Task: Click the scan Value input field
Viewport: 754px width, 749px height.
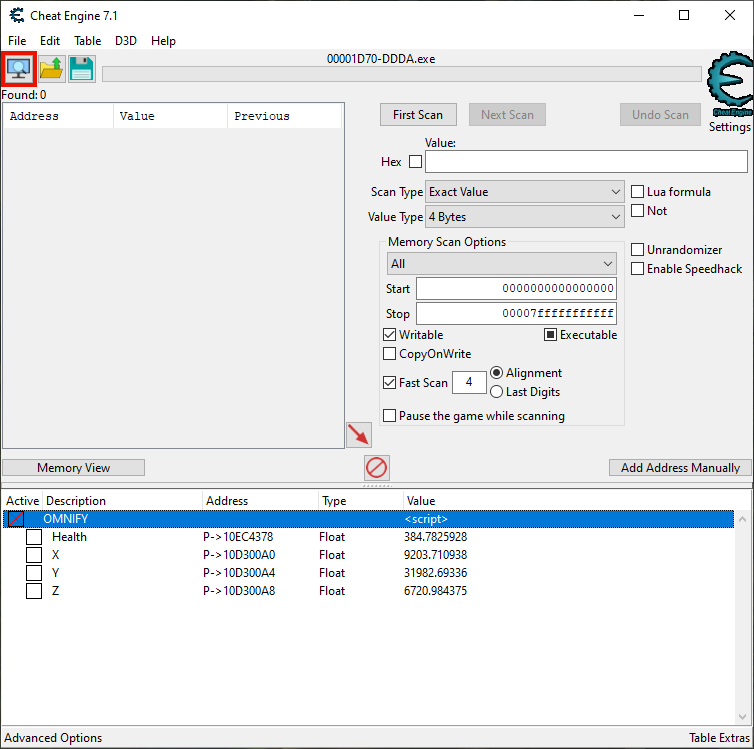Action: [x=586, y=162]
